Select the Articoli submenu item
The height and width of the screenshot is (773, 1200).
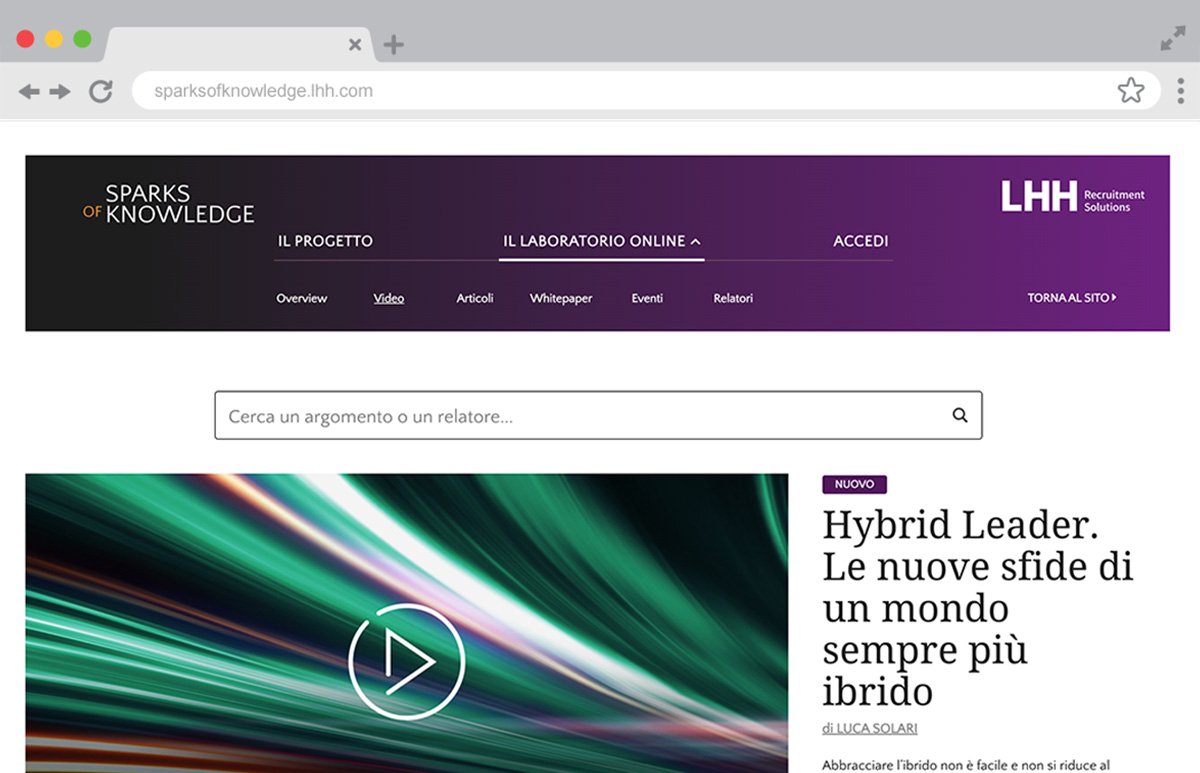point(475,298)
